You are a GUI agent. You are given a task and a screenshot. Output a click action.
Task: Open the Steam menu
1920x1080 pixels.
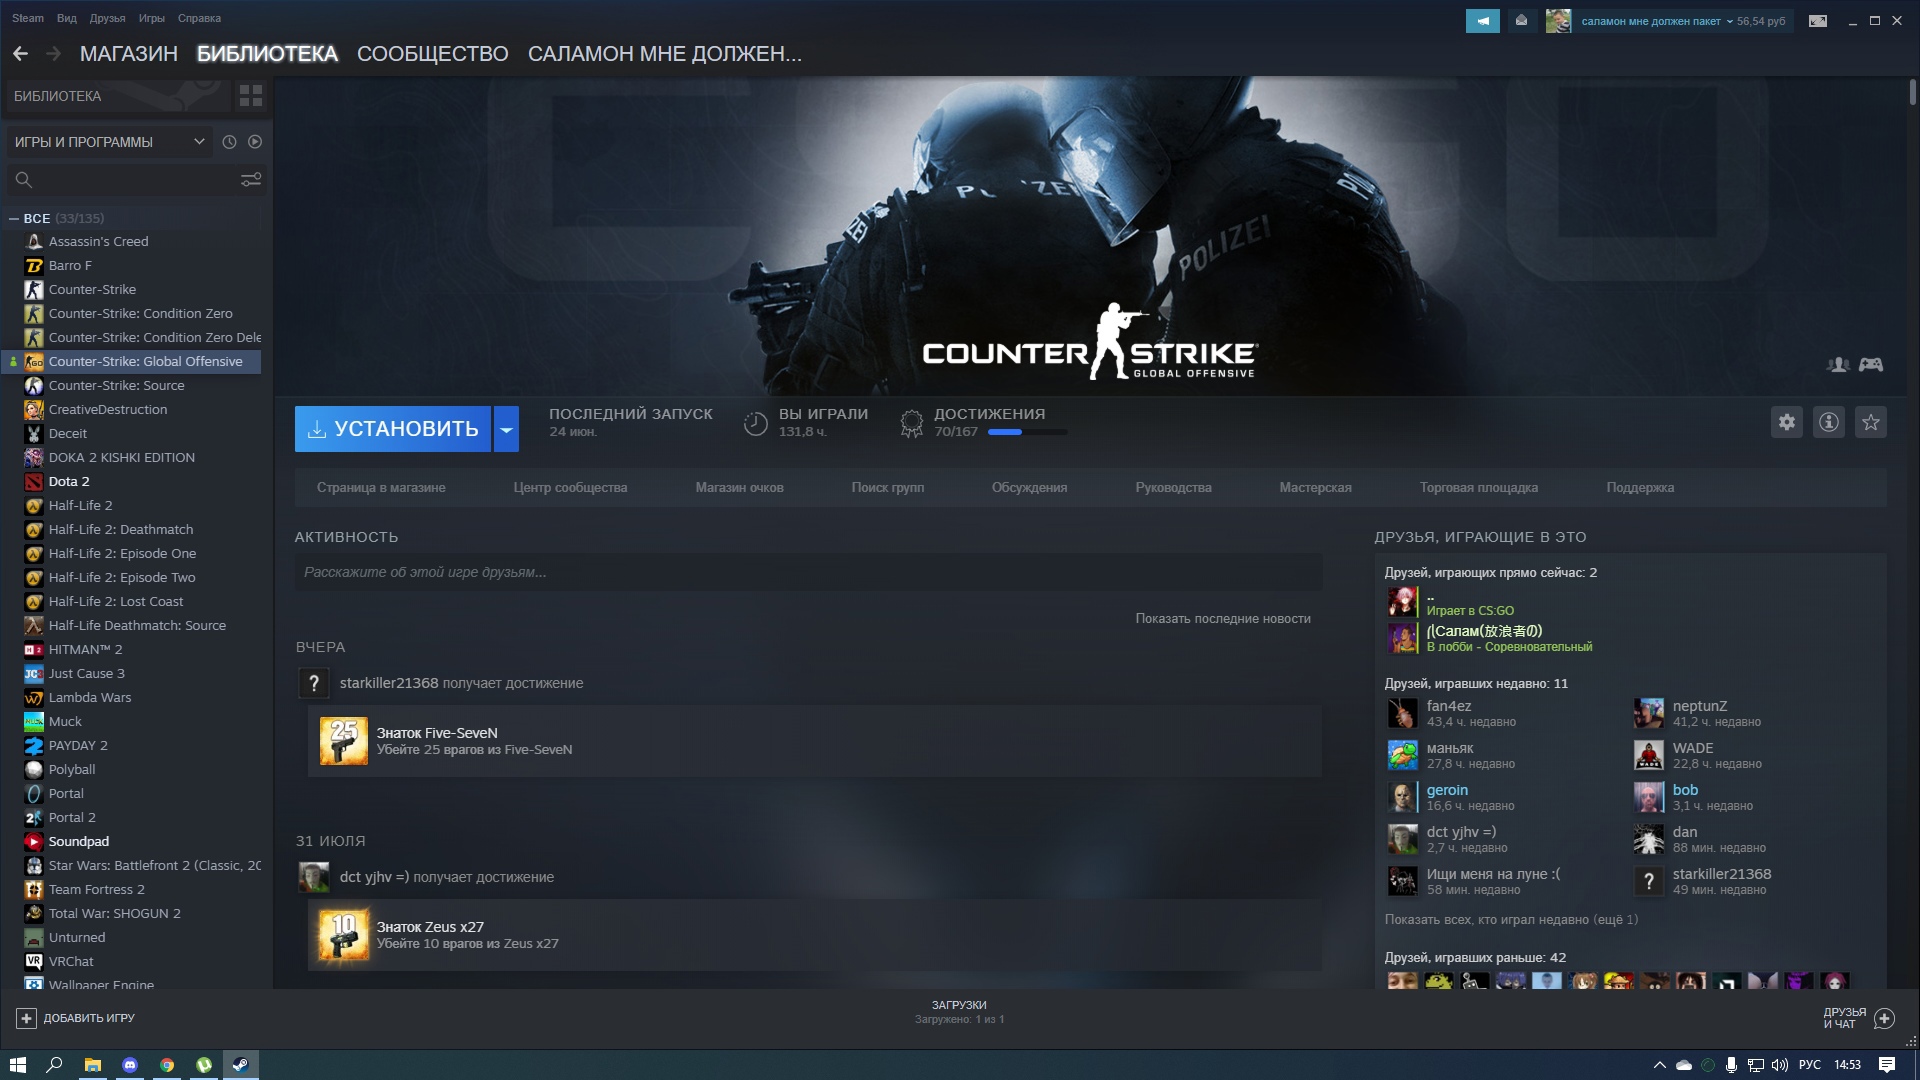coord(28,18)
